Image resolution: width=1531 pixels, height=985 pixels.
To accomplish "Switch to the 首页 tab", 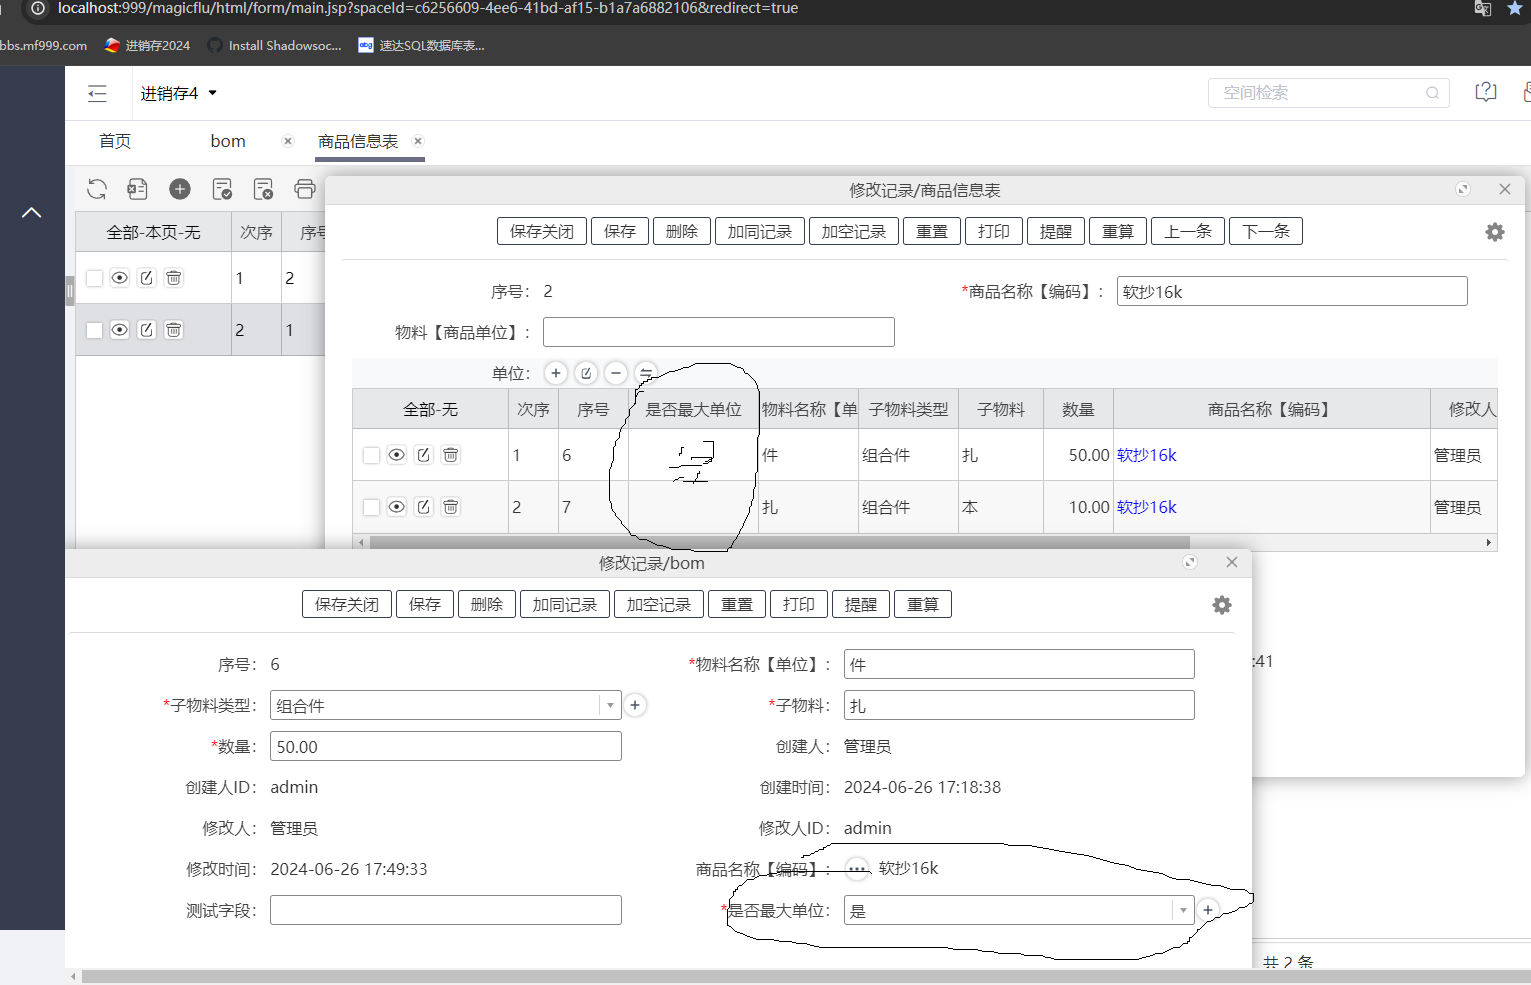I will tap(115, 141).
